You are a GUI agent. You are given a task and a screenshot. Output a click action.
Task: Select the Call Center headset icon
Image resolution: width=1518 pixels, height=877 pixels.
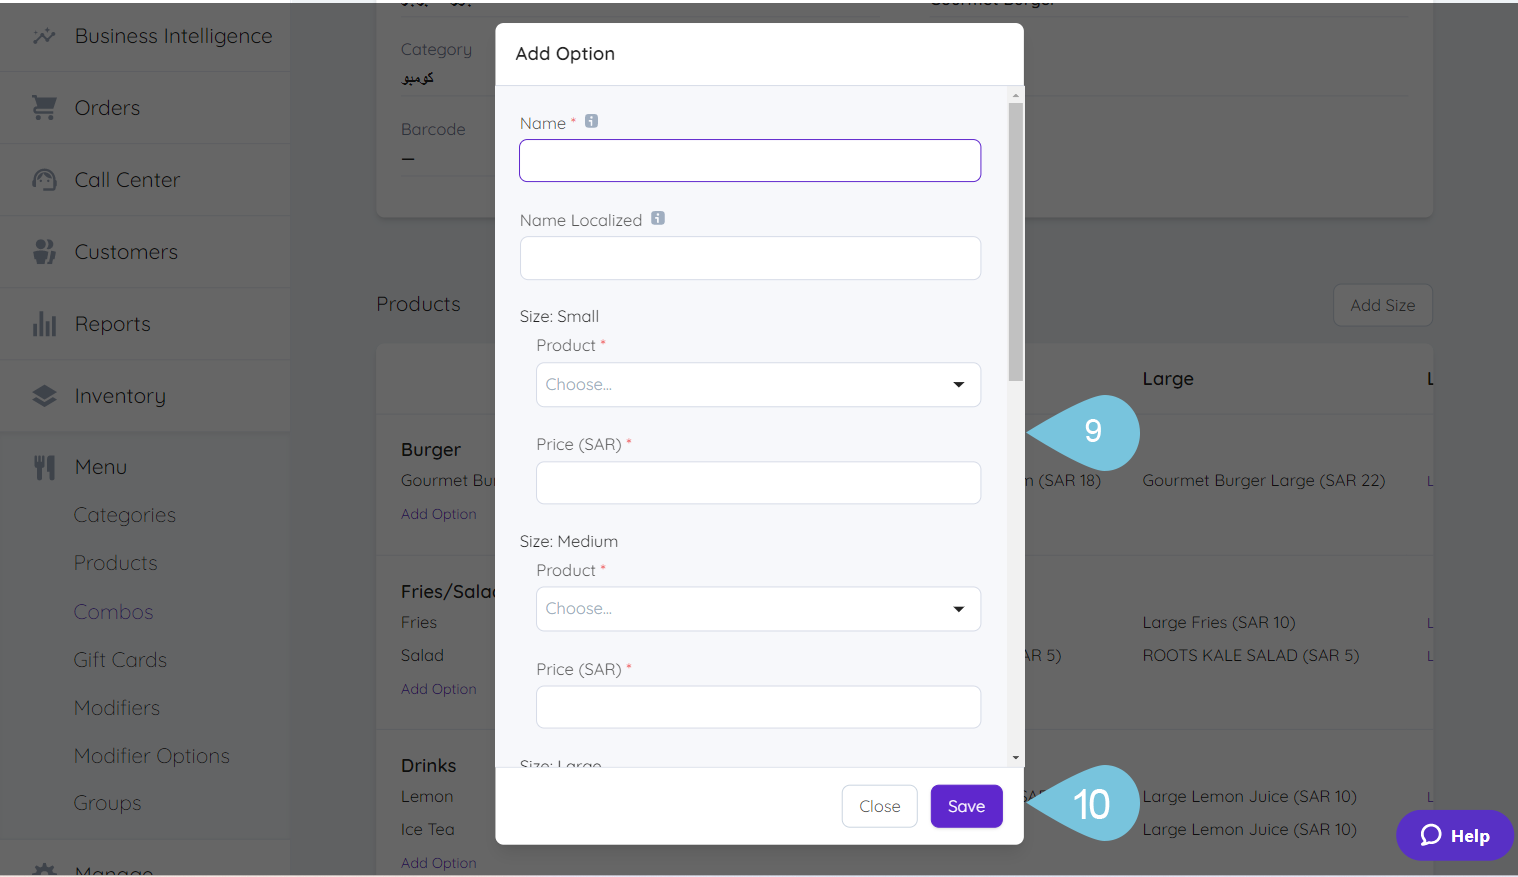click(x=44, y=179)
